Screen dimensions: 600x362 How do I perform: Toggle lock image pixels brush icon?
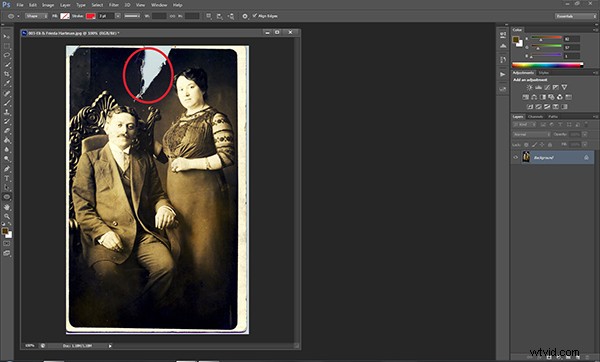point(534,145)
